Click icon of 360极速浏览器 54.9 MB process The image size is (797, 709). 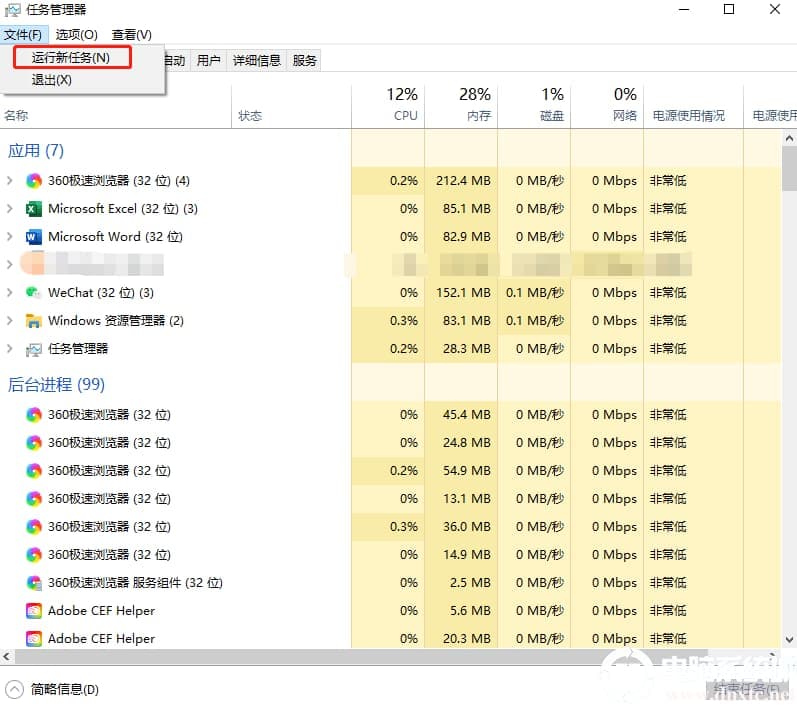coord(34,471)
